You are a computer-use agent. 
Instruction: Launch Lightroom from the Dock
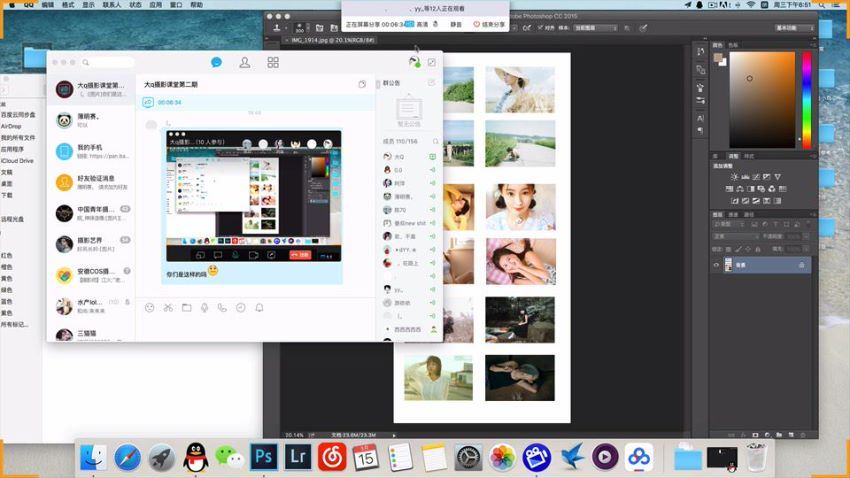coord(297,457)
